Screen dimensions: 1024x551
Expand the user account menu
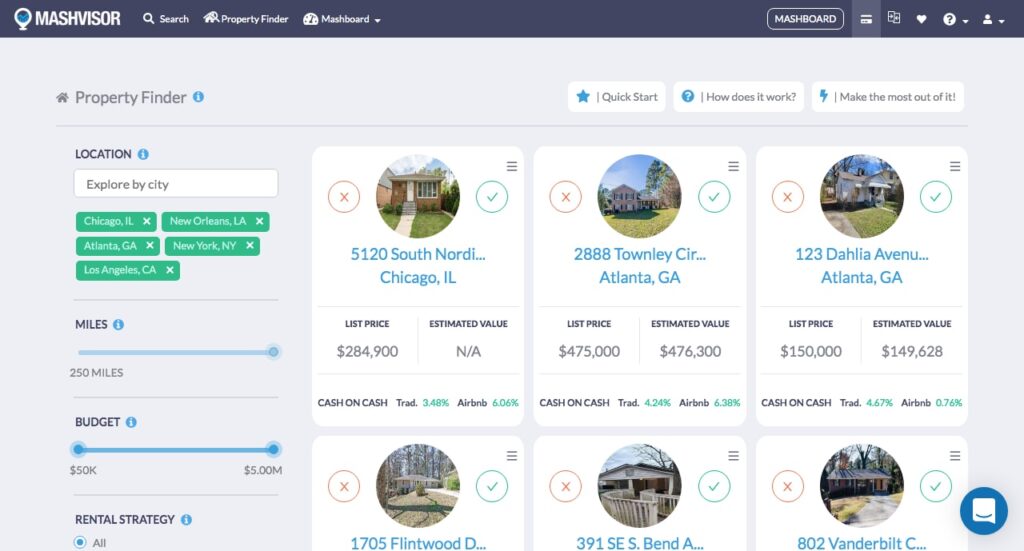993,20
